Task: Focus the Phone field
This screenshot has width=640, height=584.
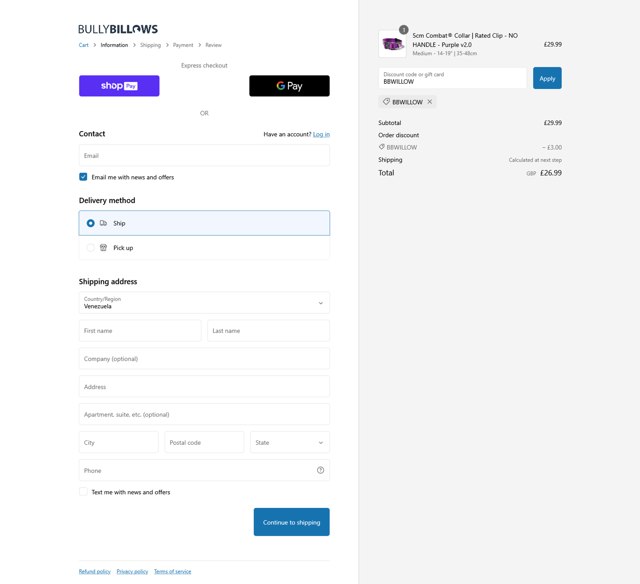Action: 204,470
